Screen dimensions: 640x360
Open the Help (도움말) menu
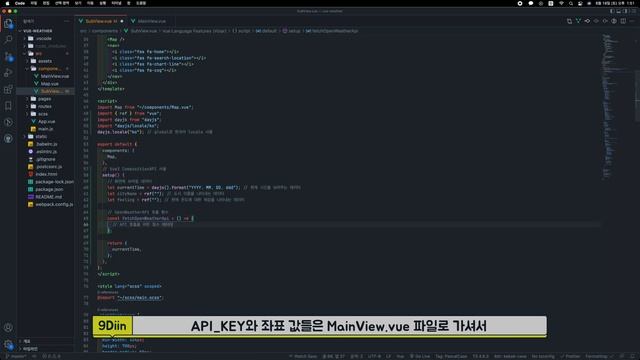click(141, 3)
